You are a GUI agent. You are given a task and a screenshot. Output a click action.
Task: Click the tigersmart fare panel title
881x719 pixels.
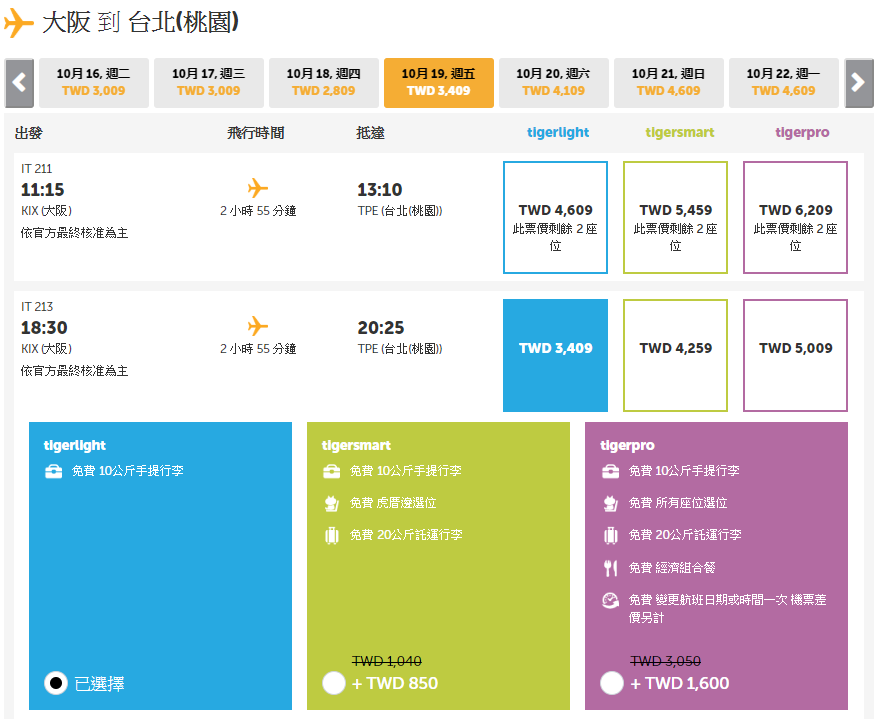[356, 445]
